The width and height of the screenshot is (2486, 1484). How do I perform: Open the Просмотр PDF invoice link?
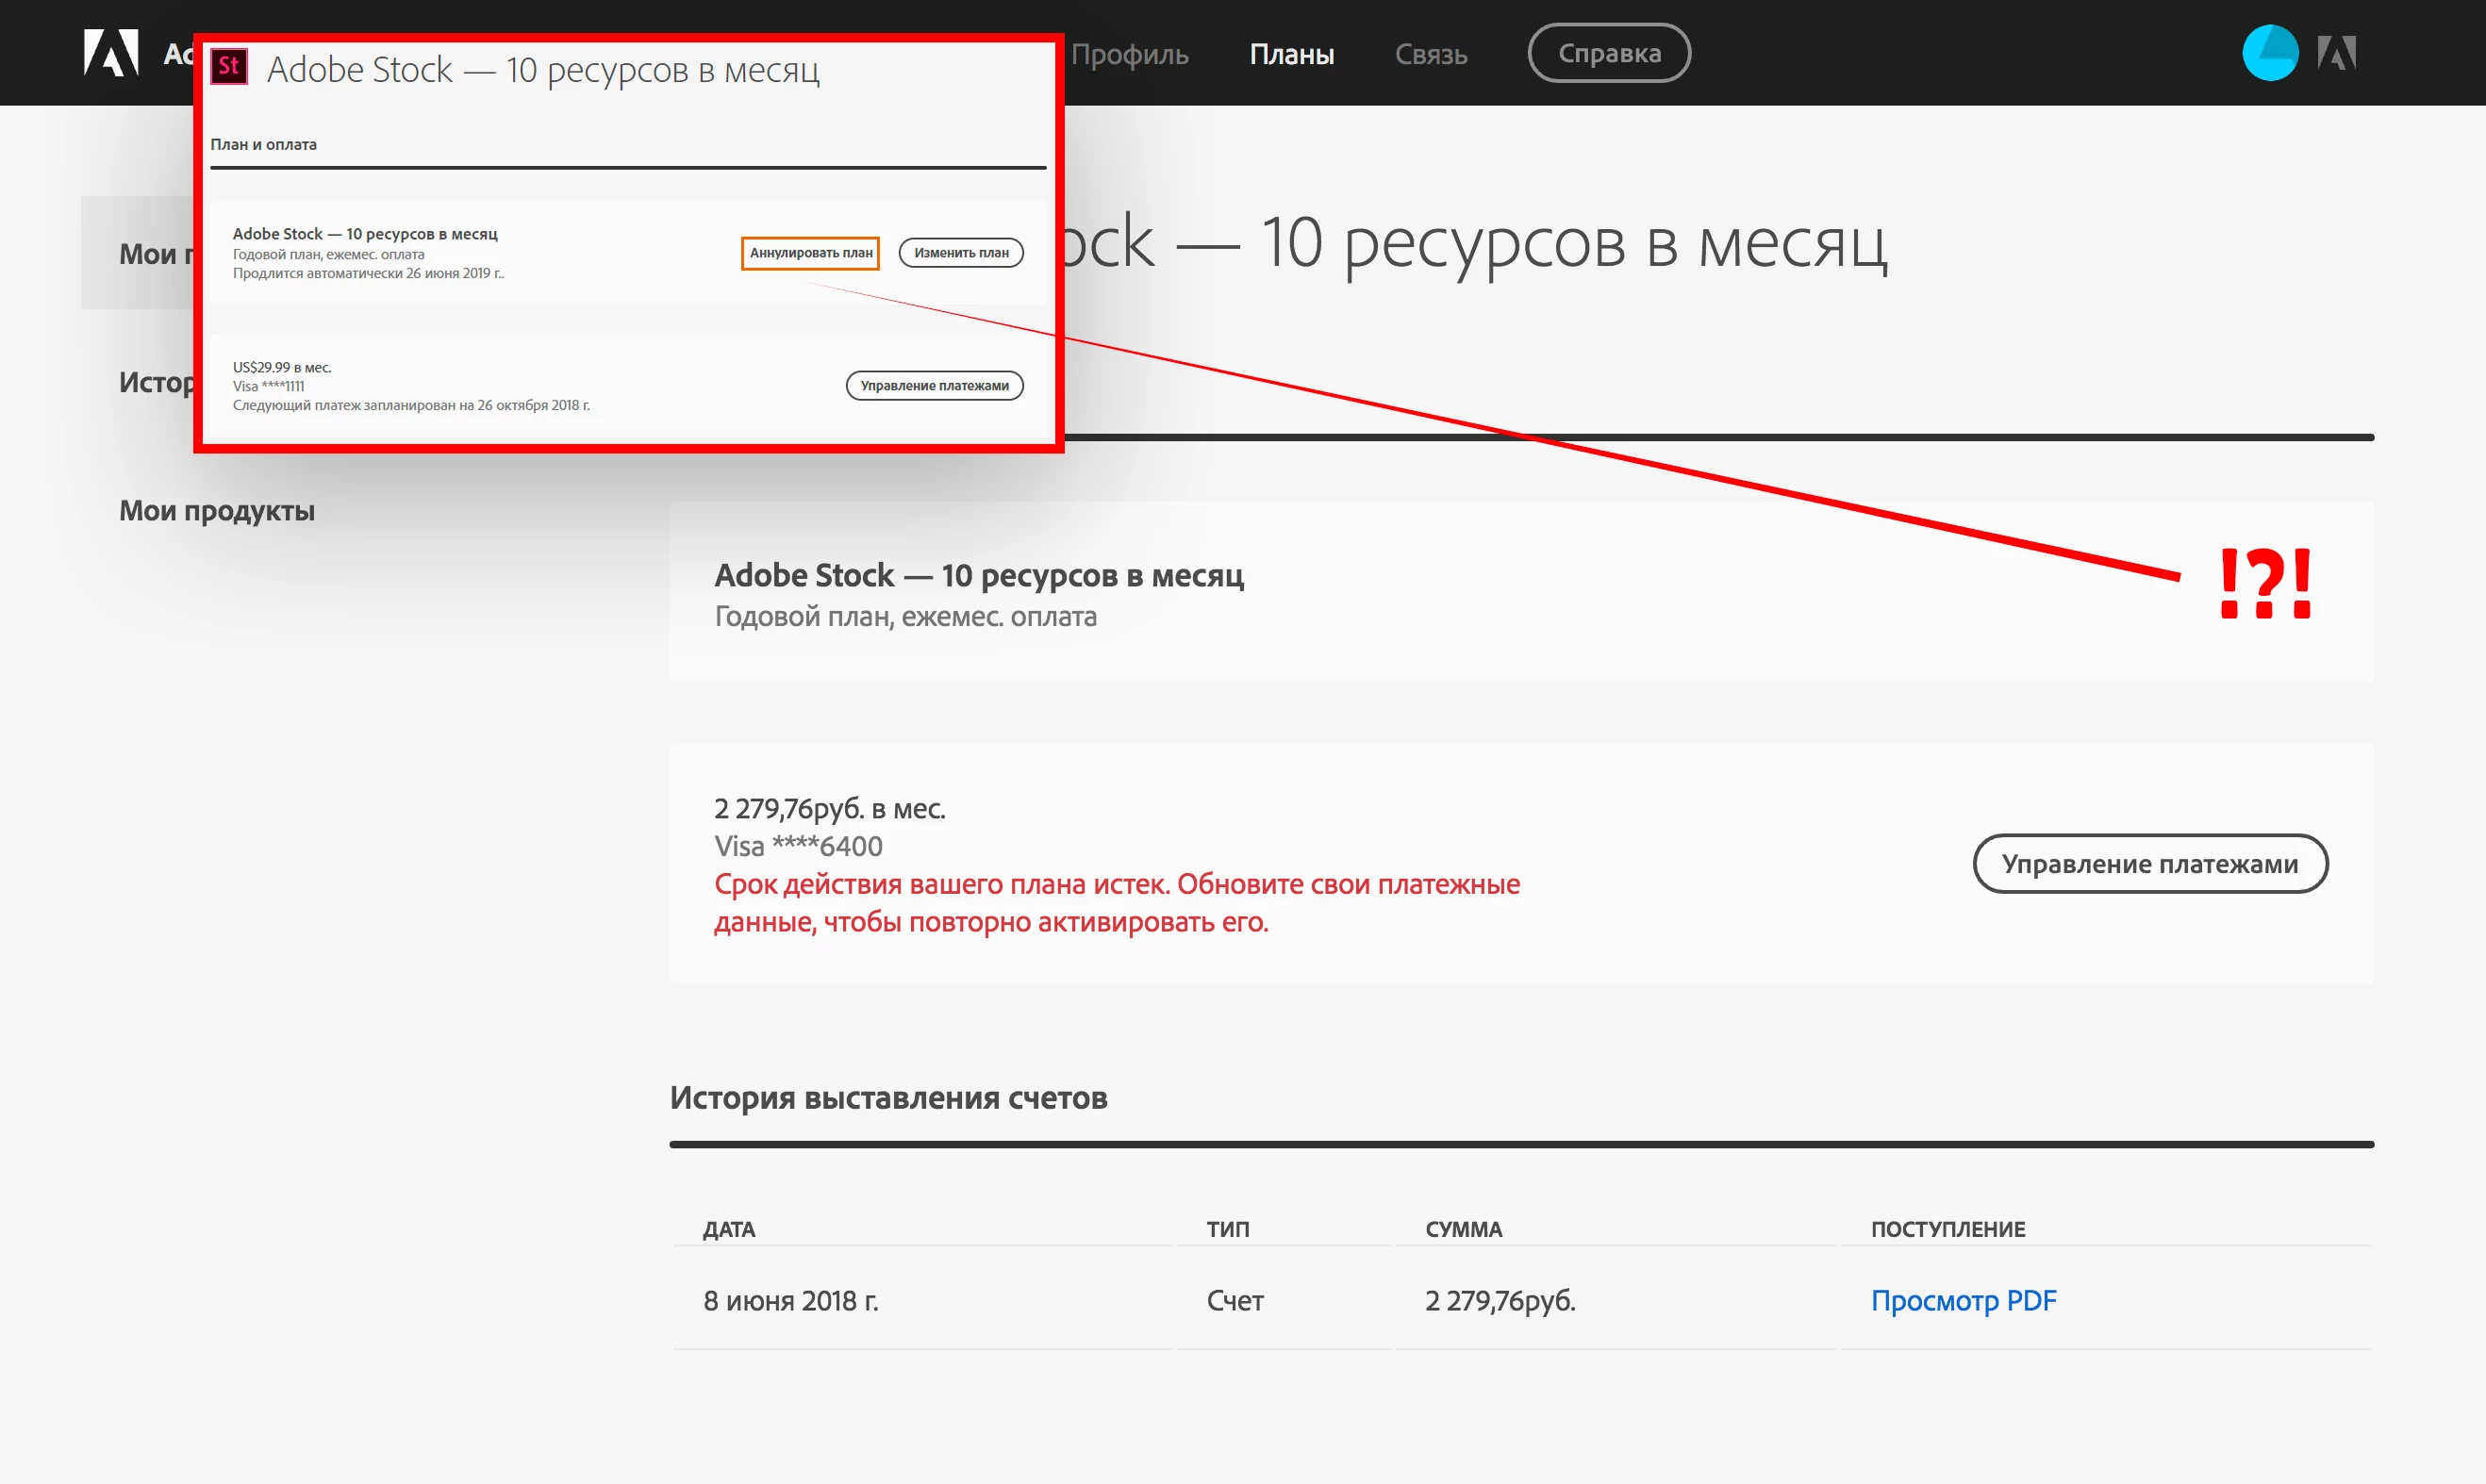1962,1300
